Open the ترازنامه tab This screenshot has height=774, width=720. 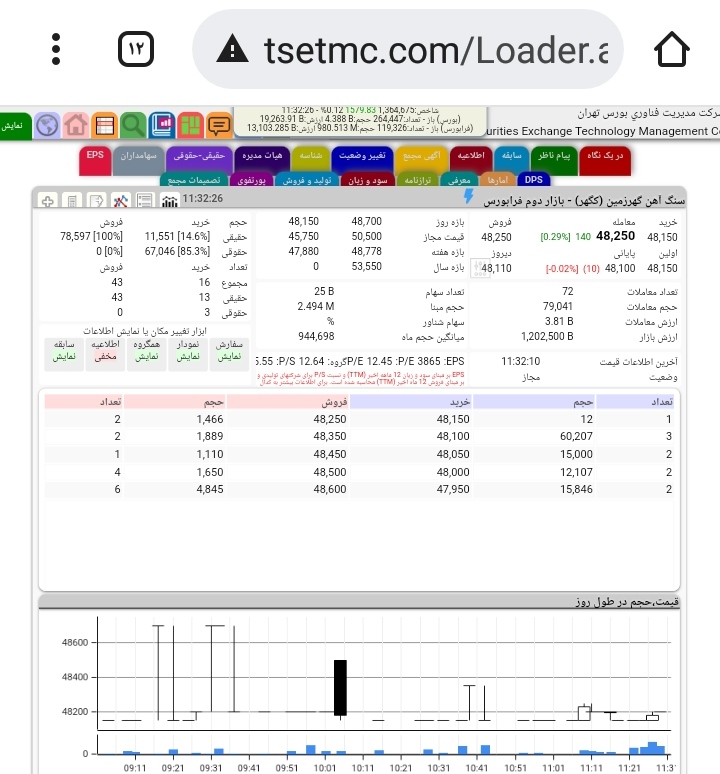point(417,180)
